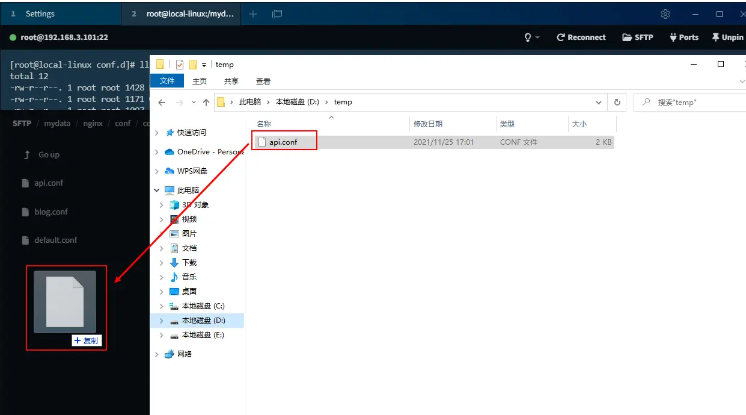The height and width of the screenshot is (415, 746).
Task: Sort by the 类型 column header
Action: click(x=507, y=124)
